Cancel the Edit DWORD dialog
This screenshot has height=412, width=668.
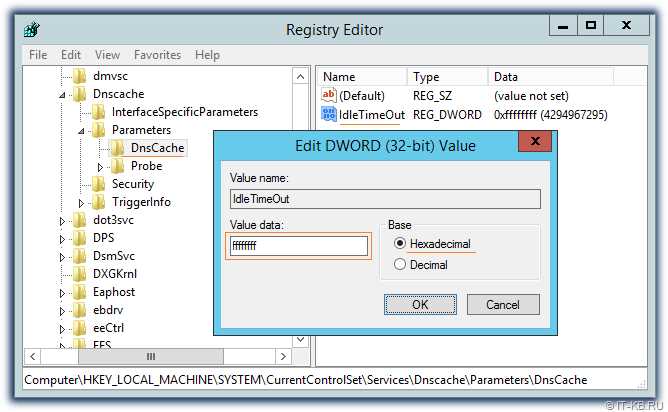[x=503, y=305]
